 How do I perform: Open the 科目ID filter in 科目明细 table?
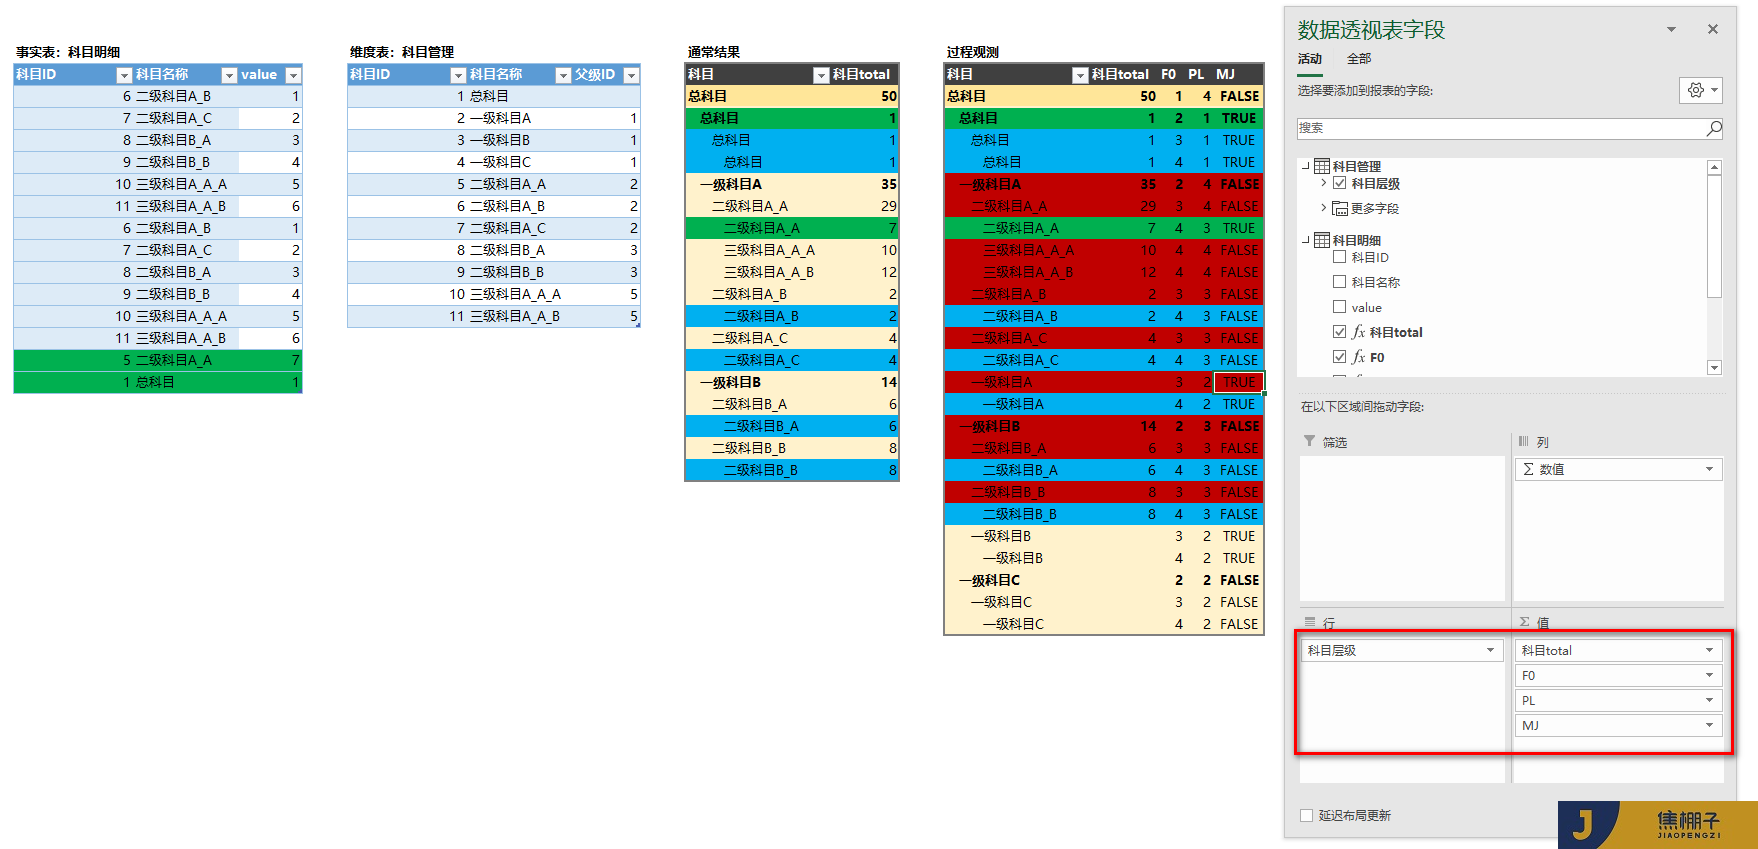[124, 75]
